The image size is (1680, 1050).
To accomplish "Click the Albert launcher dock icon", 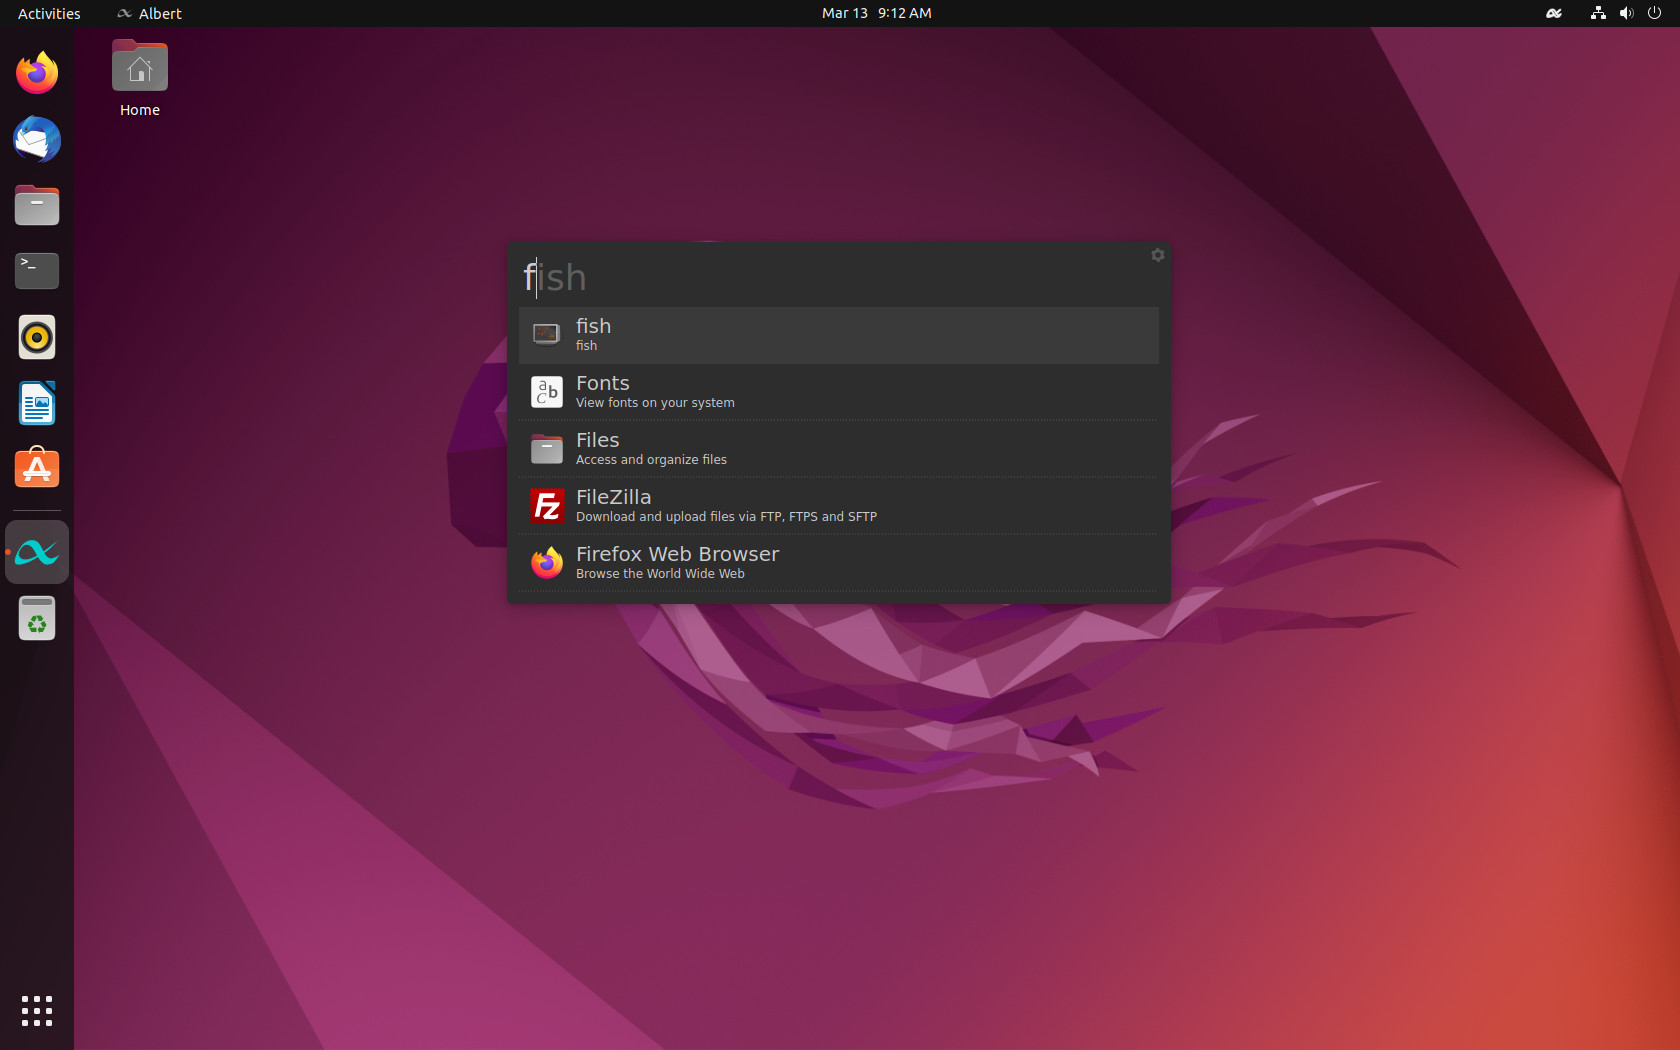I will pos(37,552).
